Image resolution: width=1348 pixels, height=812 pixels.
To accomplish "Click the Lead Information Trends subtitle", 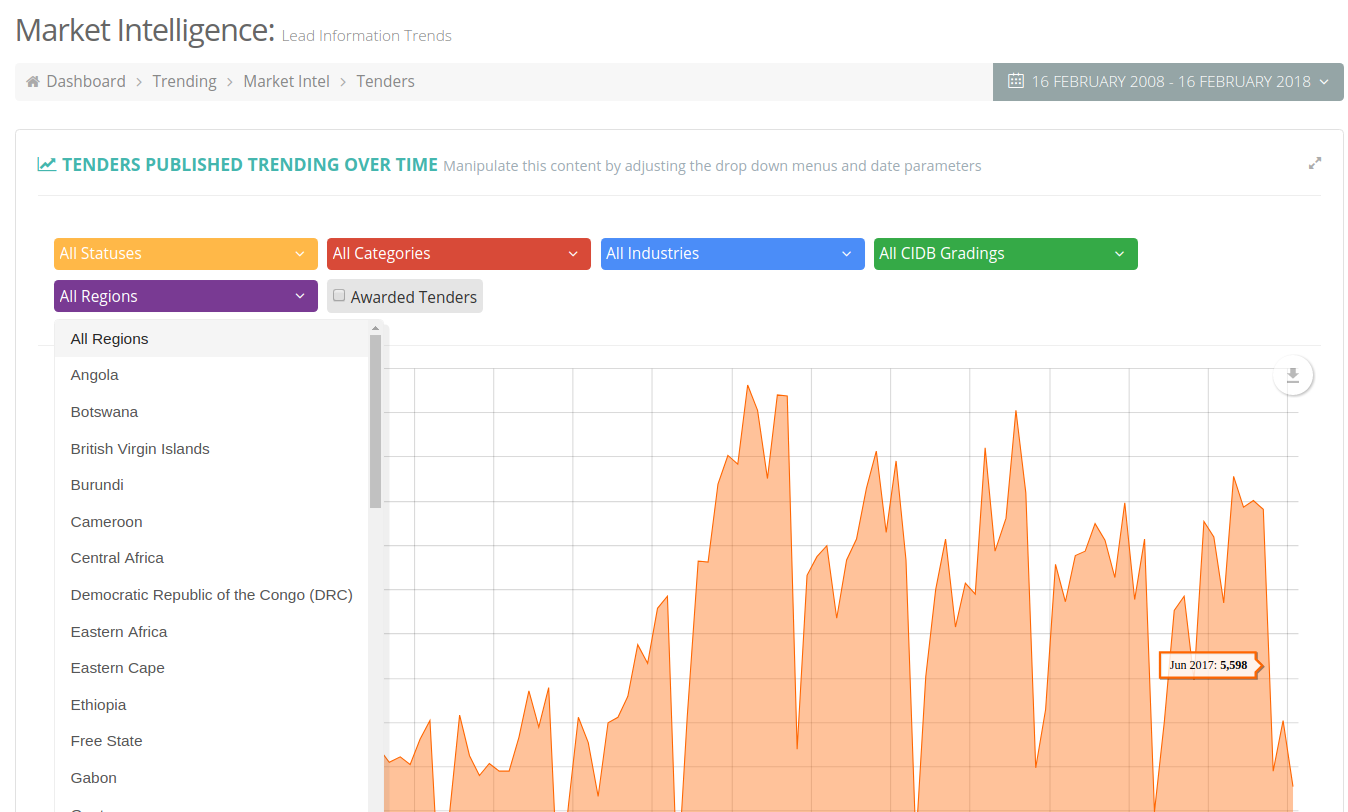I will (x=367, y=36).
